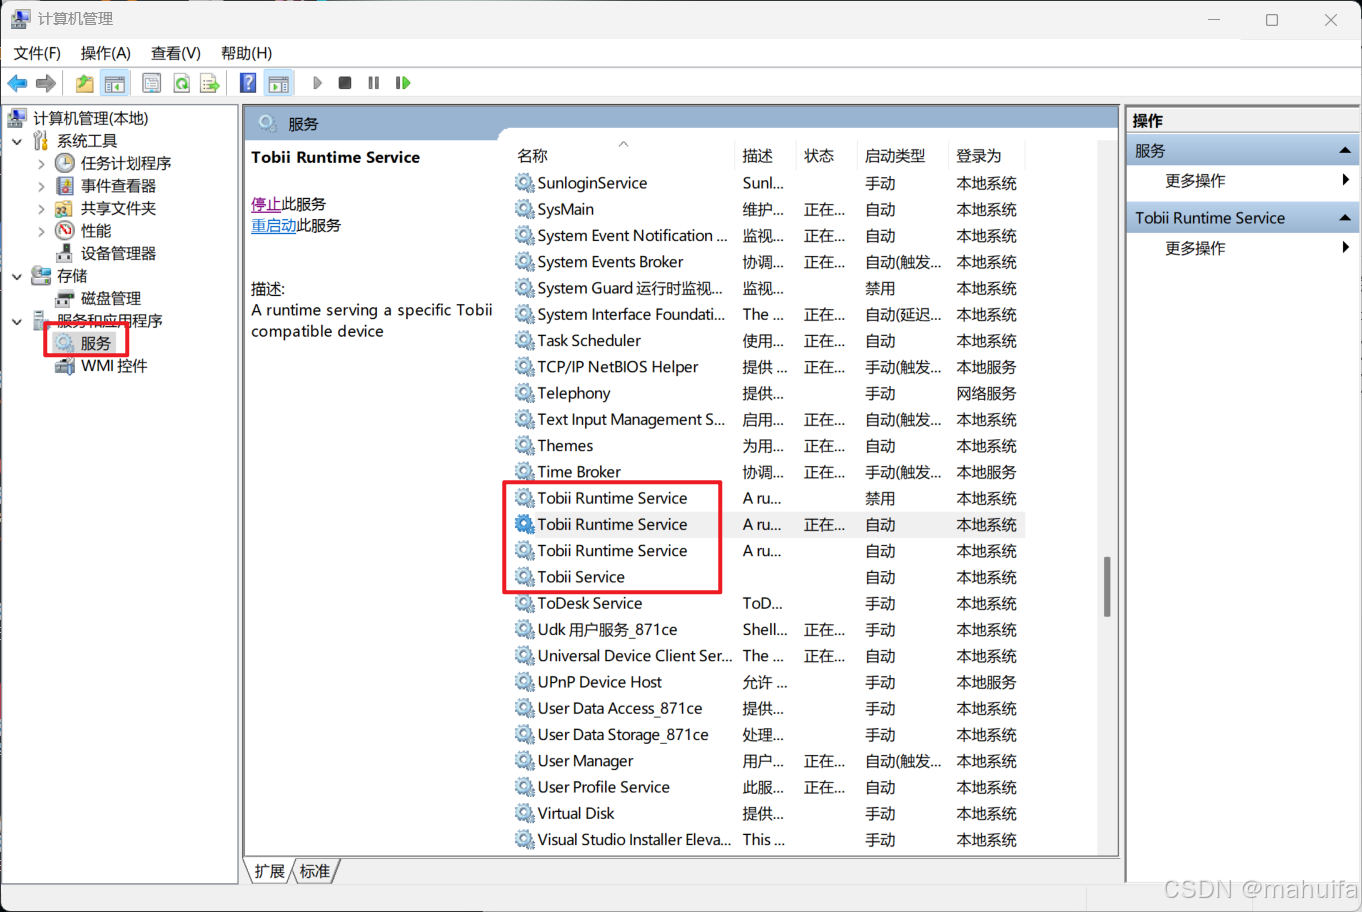Collapse the 服务和应用程序 tree node
Image resolution: width=1362 pixels, height=912 pixels.
pos(17,321)
